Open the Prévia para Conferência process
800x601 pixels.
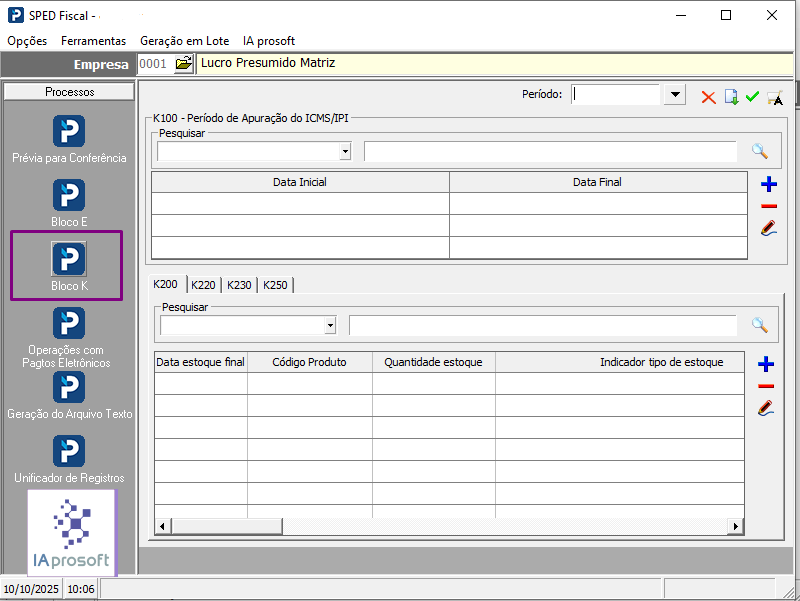pyautogui.click(x=69, y=132)
